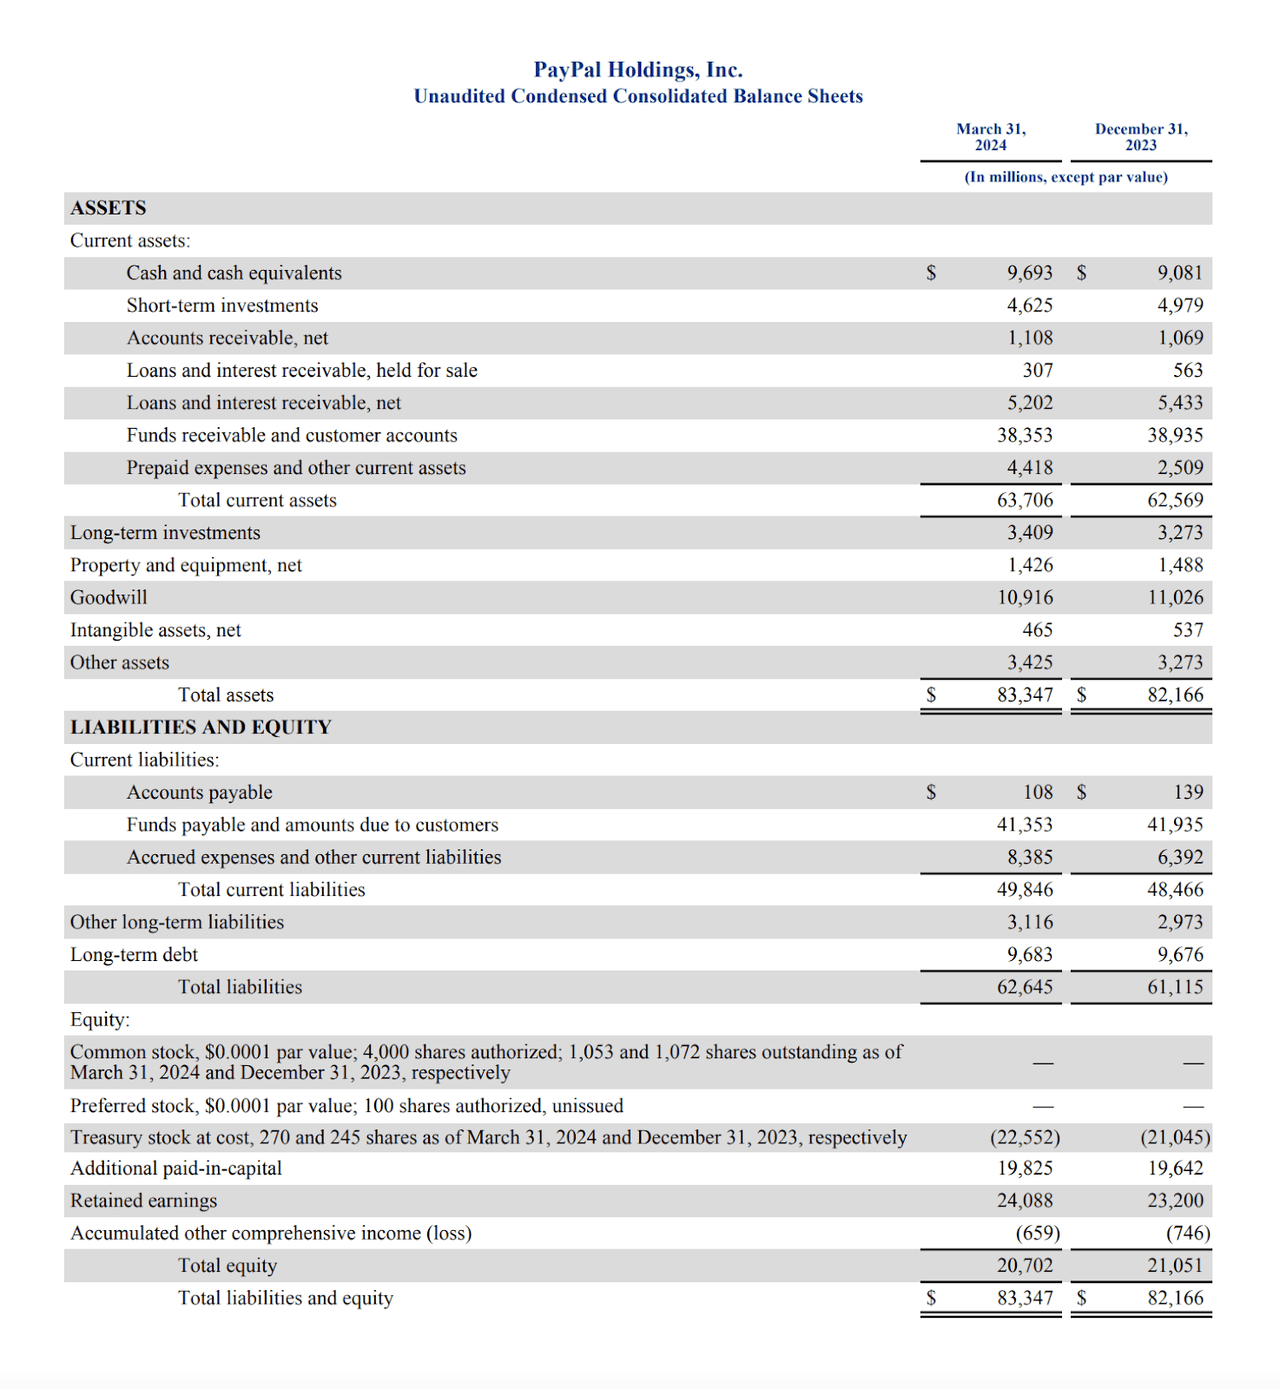Viewport: 1280px width, 1389px height.
Task: Click the funds payable value 41,353
Action: [x=1025, y=825]
